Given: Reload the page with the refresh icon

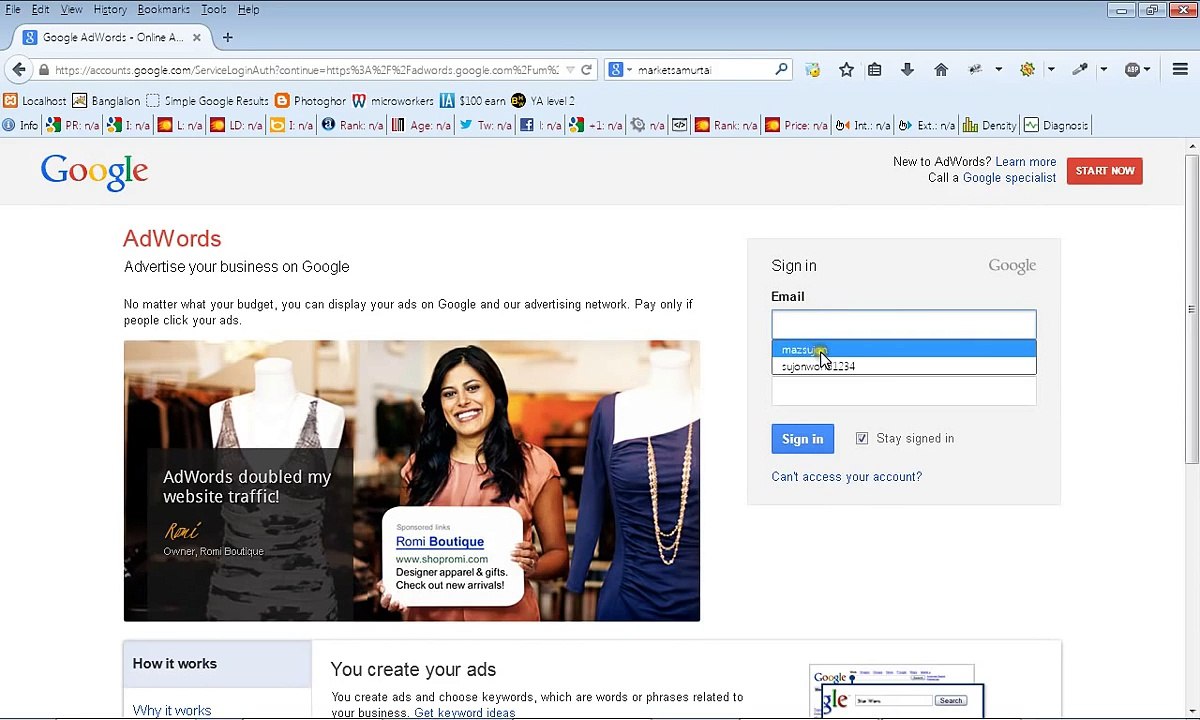Looking at the screenshot, I should (x=587, y=70).
